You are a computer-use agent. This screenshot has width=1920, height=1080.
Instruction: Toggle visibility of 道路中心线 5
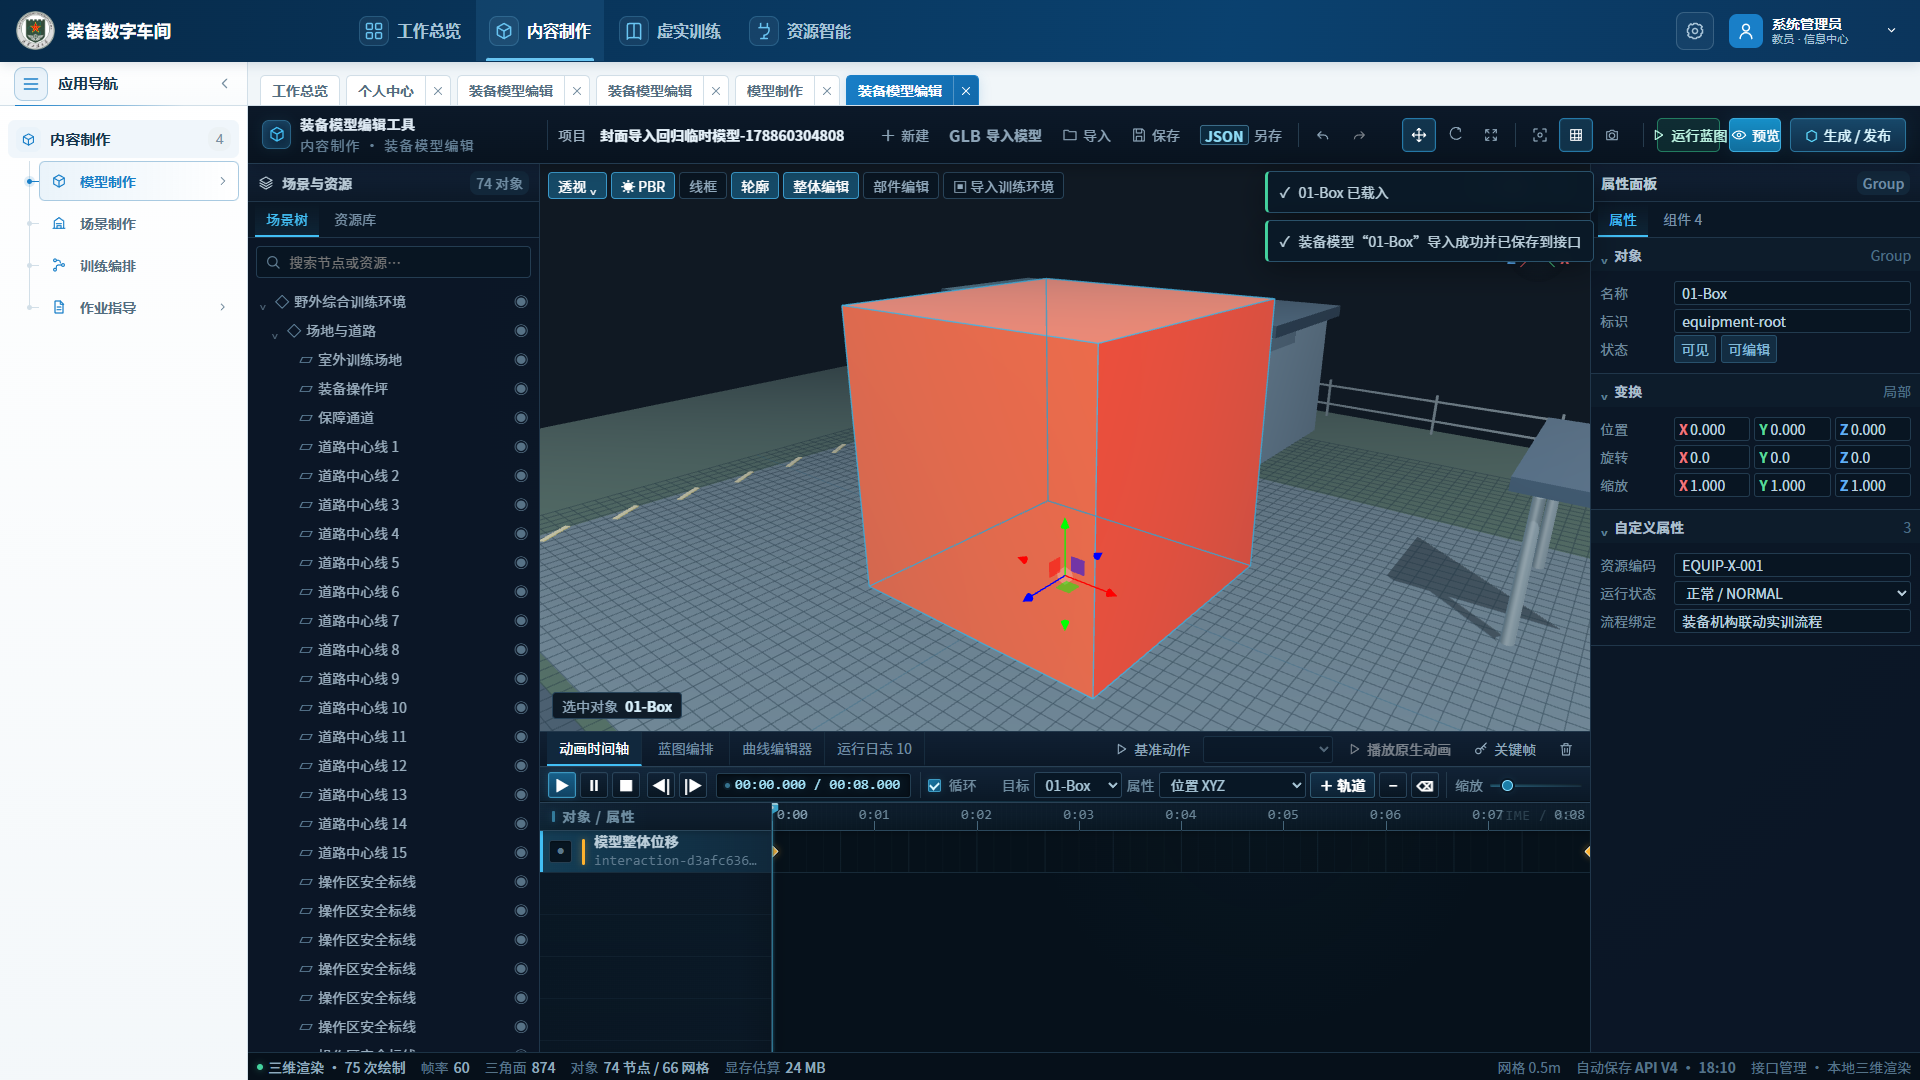click(521, 563)
